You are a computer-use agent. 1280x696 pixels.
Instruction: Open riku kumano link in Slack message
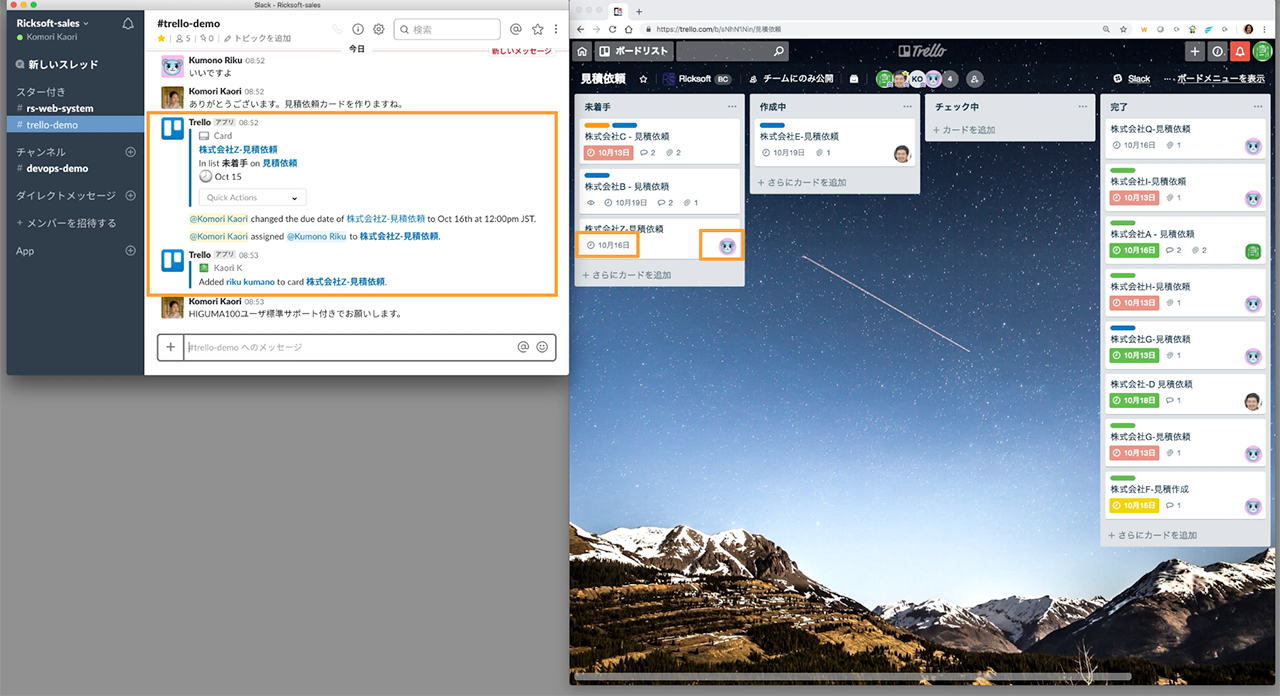point(250,282)
